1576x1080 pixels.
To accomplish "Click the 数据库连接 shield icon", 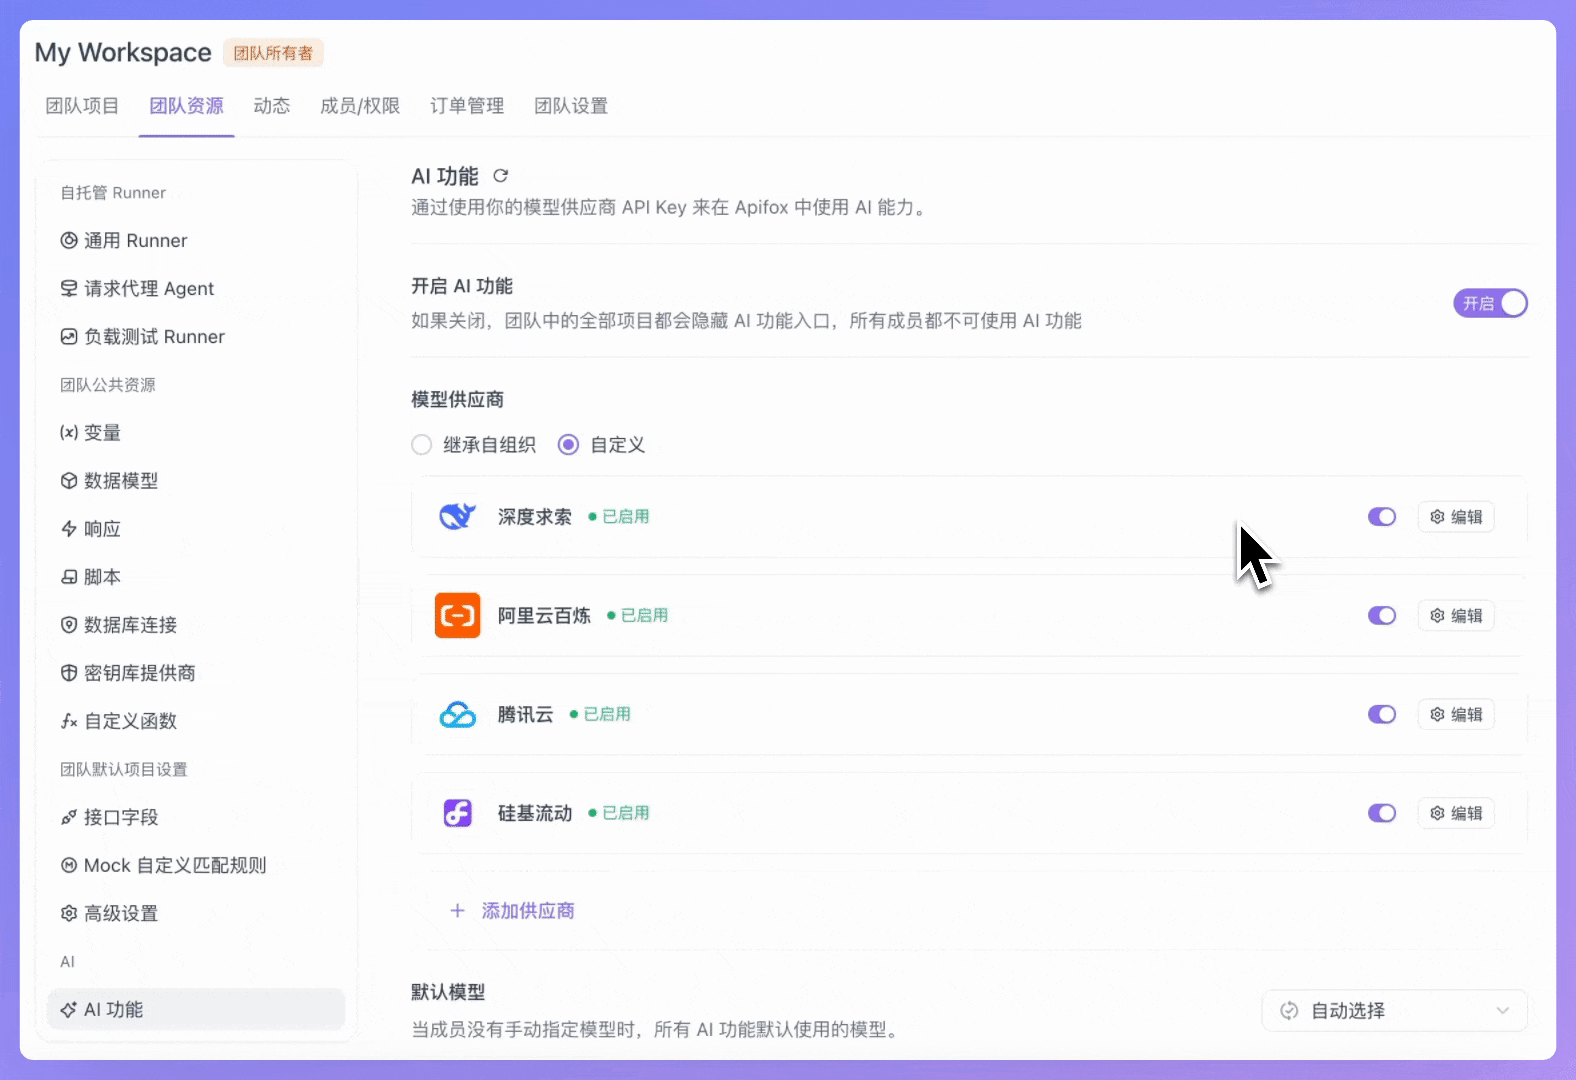I will click(x=69, y=625).
